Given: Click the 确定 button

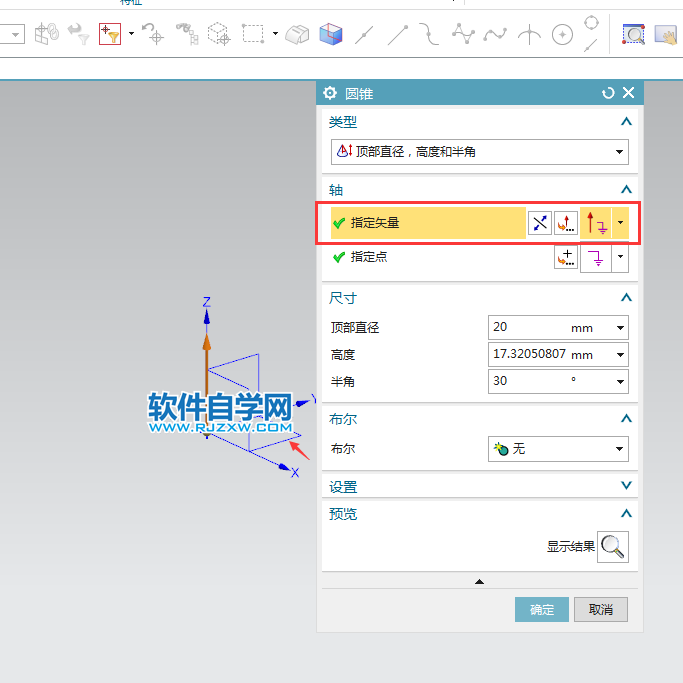Looking at the screenshot, I should coord(541,610).
